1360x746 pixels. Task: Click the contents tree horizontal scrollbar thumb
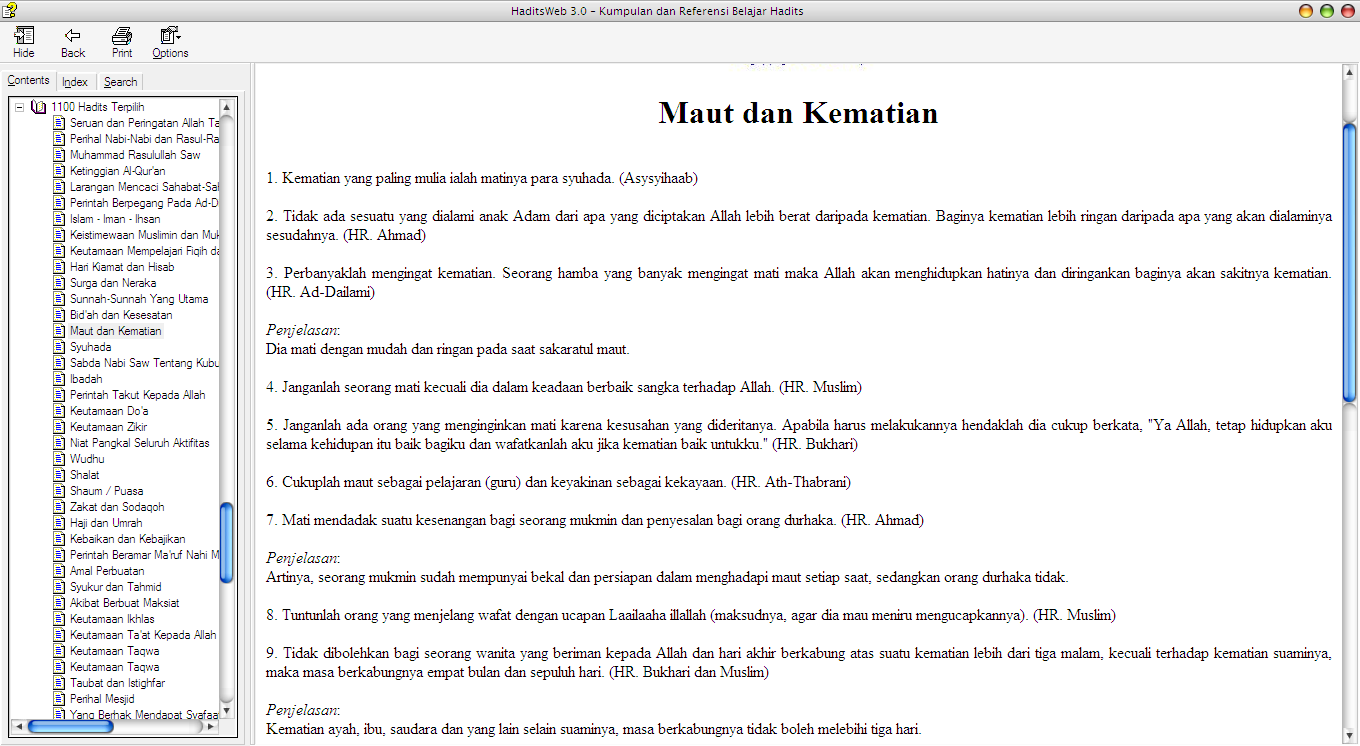point(70,727)
